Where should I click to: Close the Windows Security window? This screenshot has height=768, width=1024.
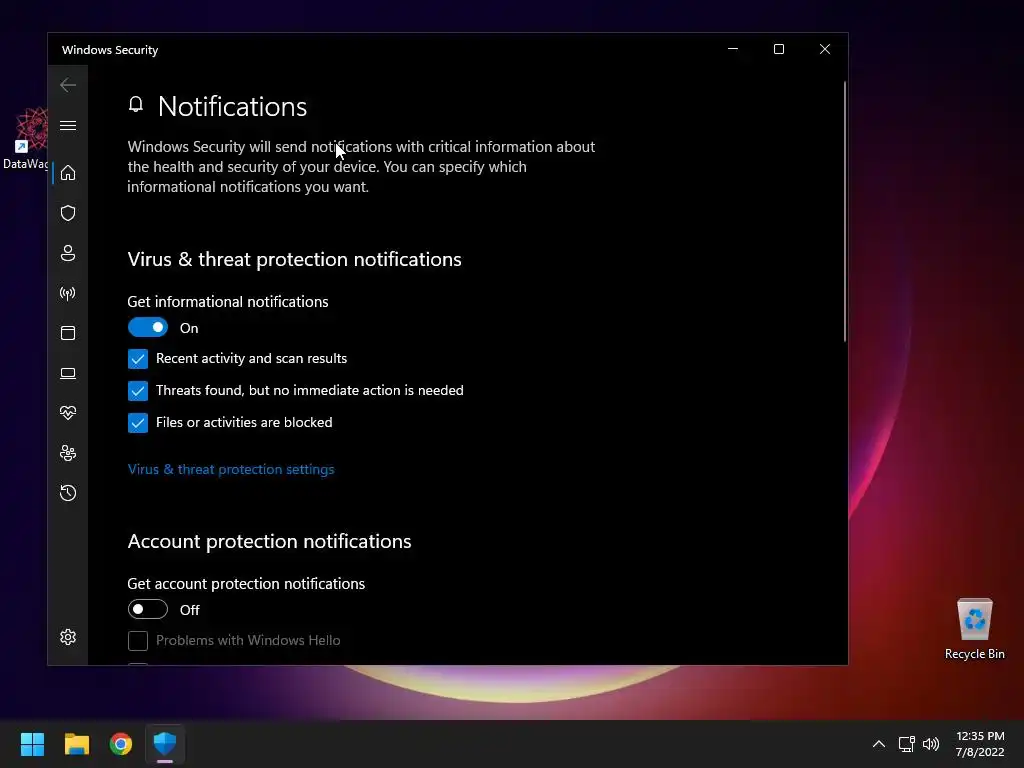coord(825,49)
